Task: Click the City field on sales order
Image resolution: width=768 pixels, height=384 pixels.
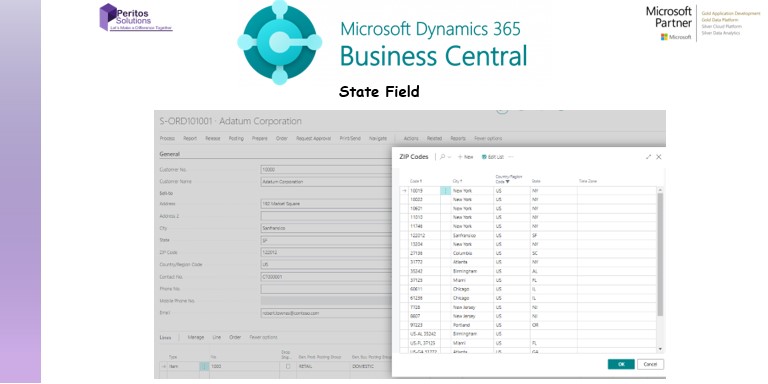Action: 326,228
